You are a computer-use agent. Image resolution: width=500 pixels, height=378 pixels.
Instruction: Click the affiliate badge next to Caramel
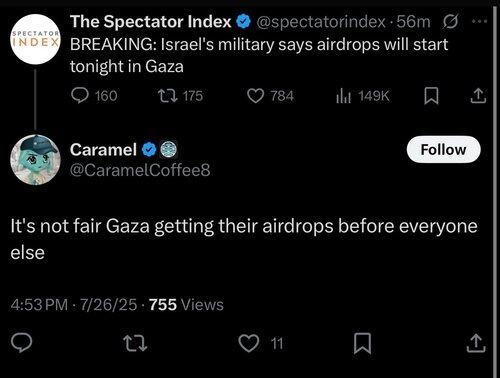tap(168, 149)
